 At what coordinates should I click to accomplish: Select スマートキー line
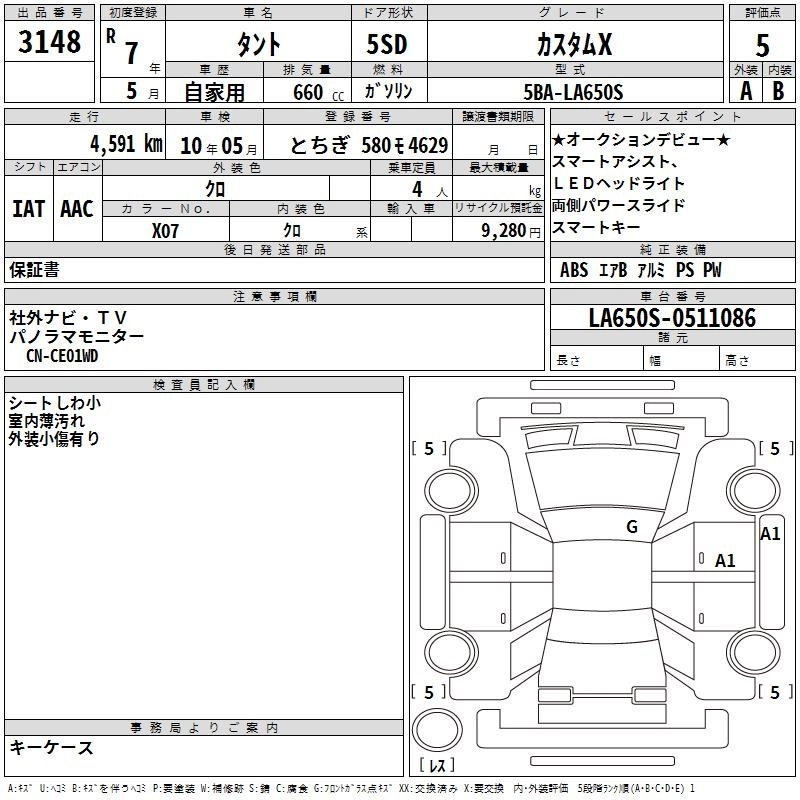596,227
